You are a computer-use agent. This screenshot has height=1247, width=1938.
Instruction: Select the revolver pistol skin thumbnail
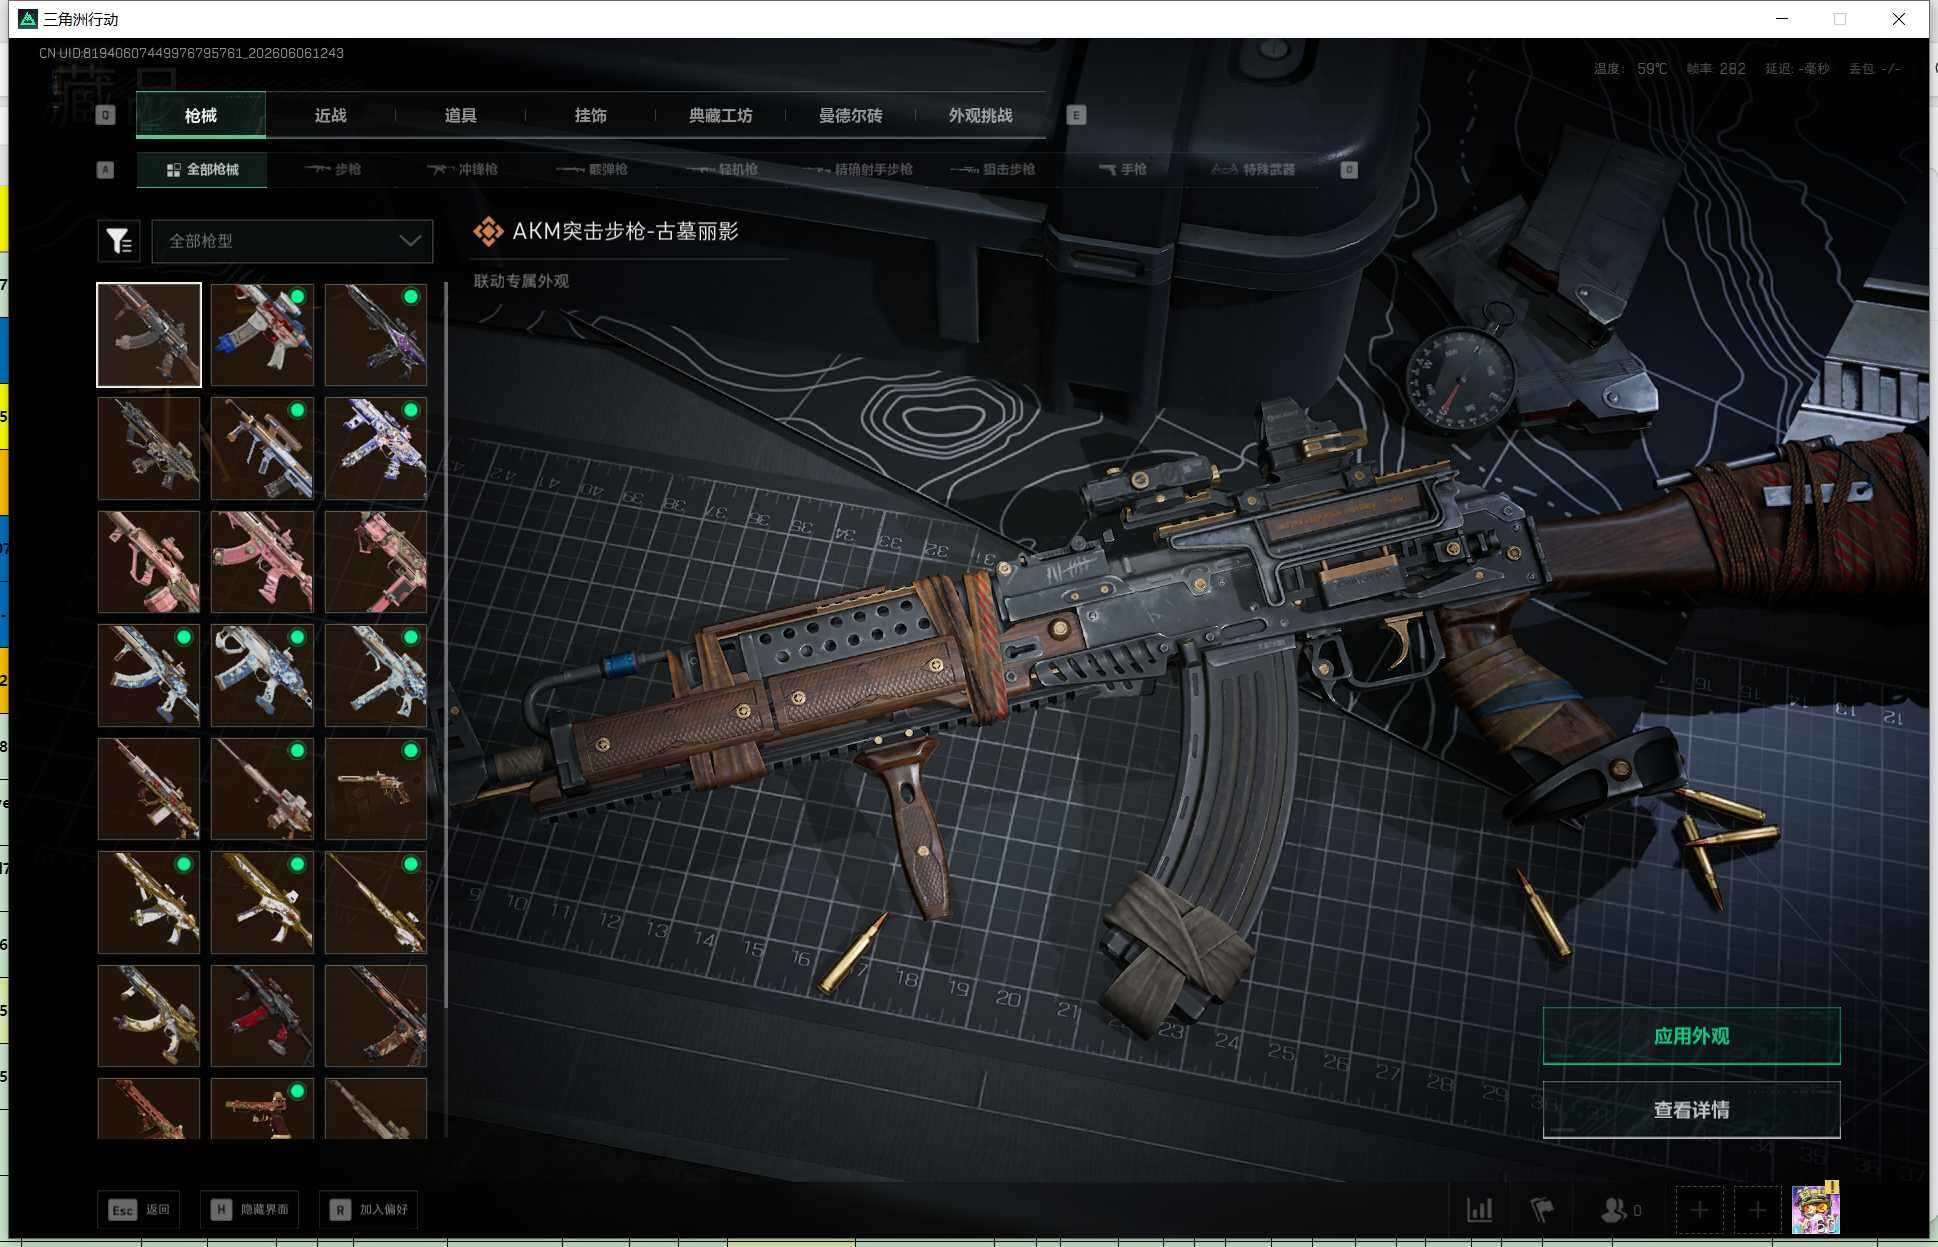pyautogui.click(x=376, y=789)
